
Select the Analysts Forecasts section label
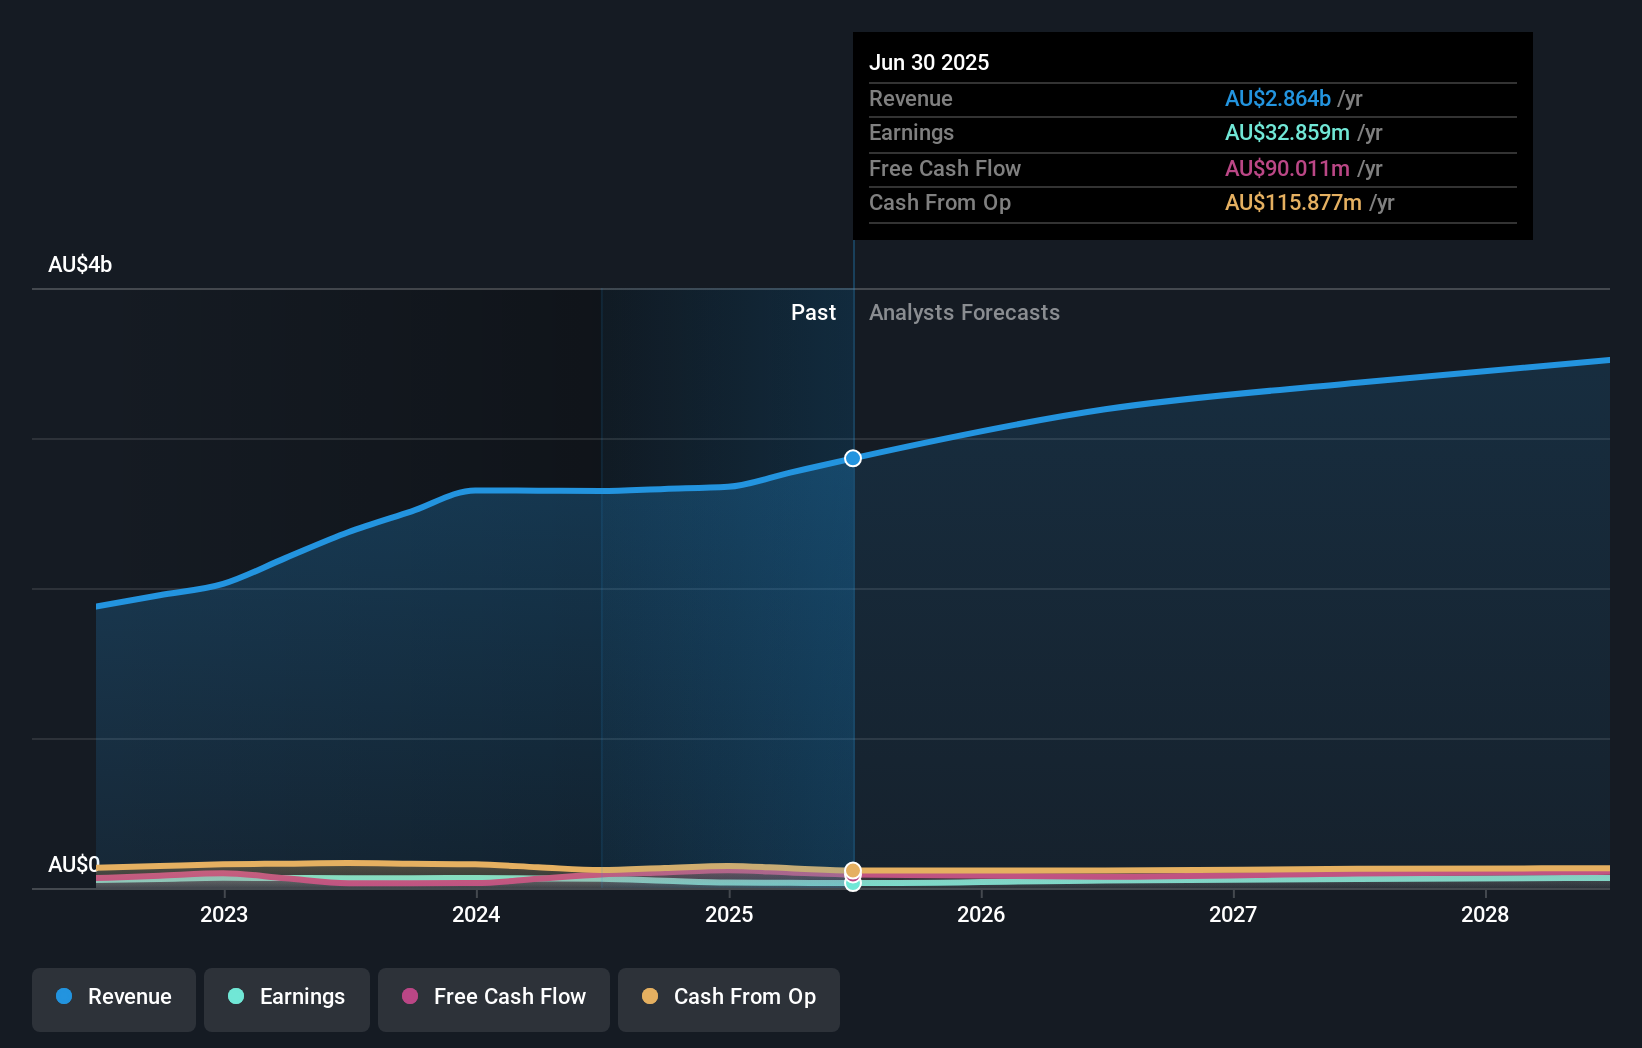coord(964,312)
